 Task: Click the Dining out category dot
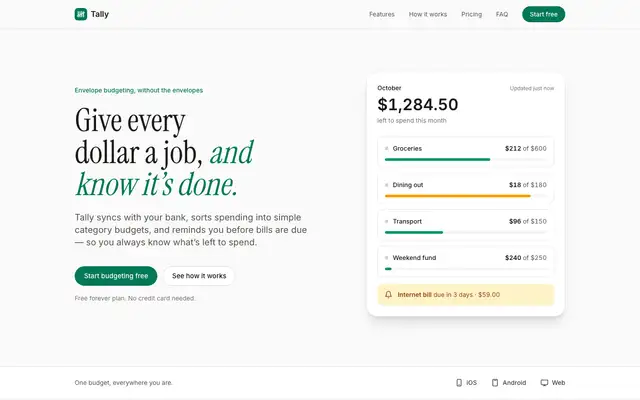coord(387,185)
